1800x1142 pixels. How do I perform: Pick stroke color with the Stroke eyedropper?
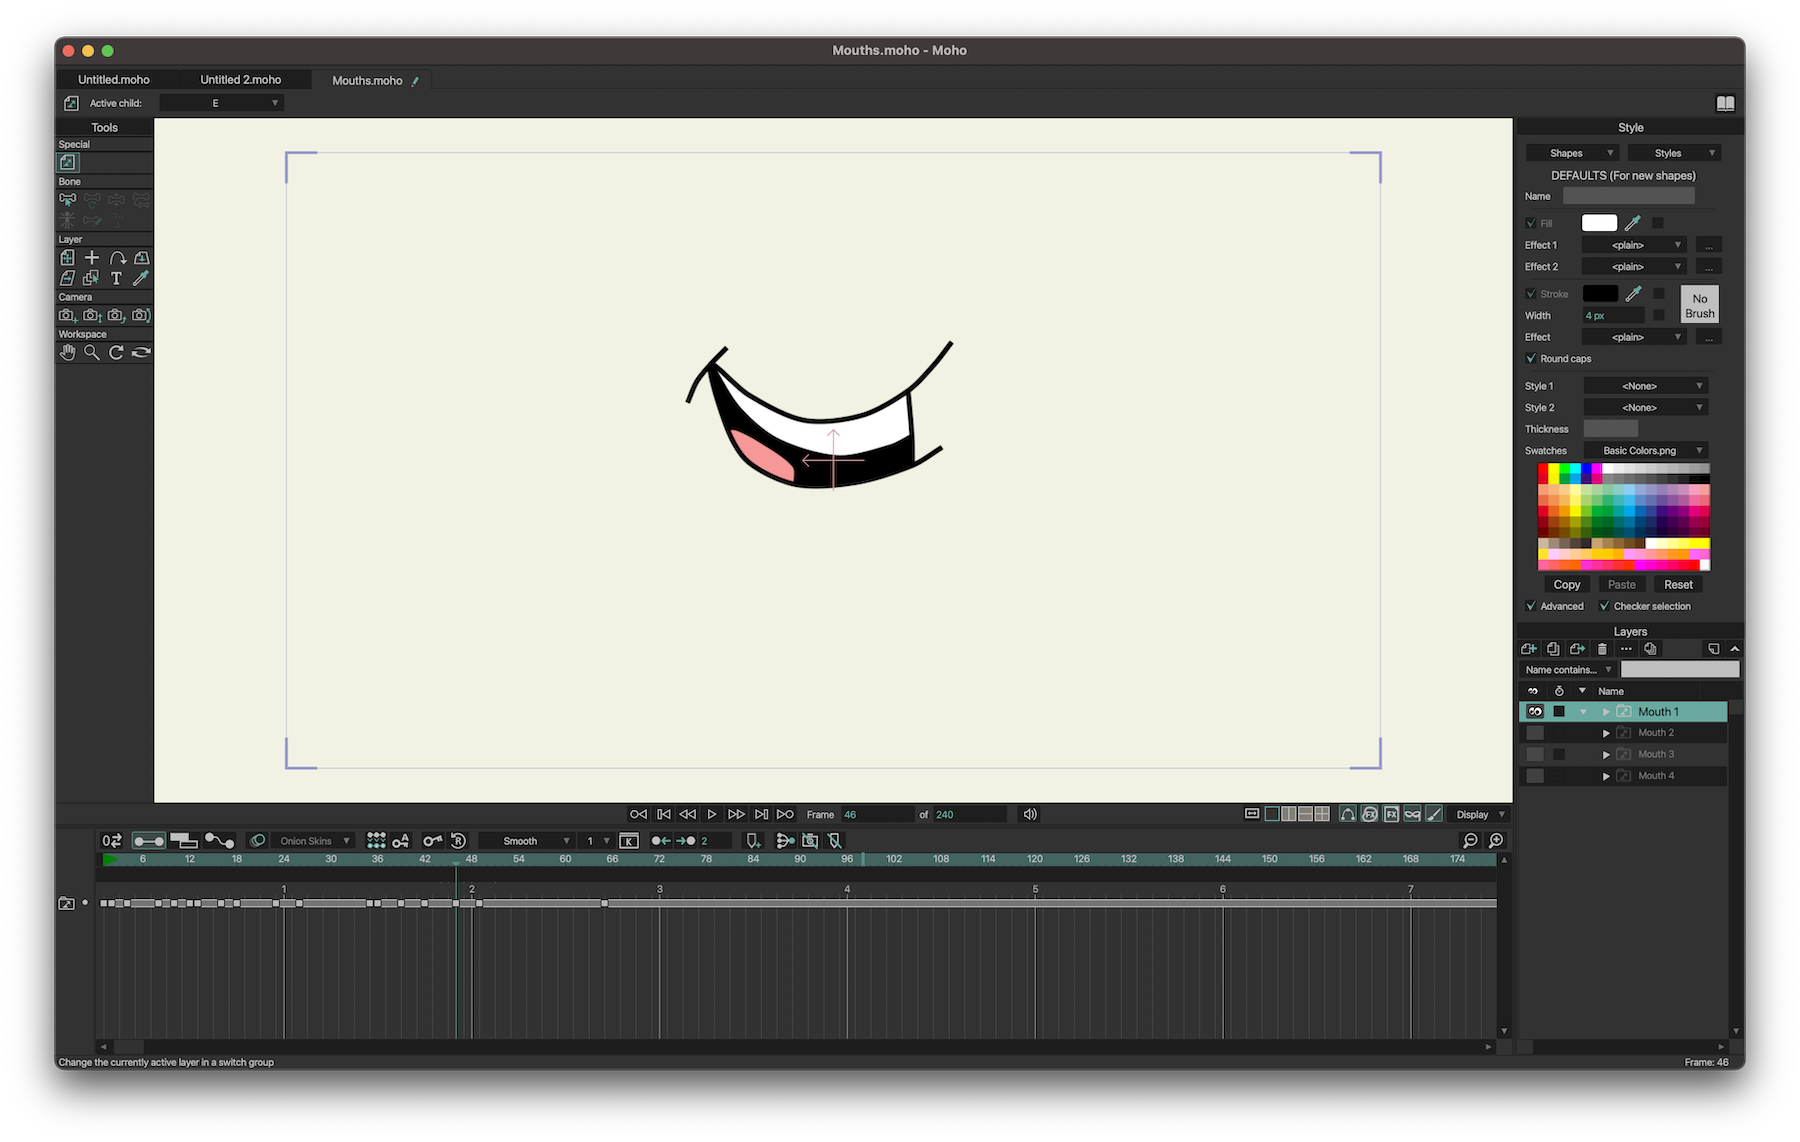[x=1633, y=294]
